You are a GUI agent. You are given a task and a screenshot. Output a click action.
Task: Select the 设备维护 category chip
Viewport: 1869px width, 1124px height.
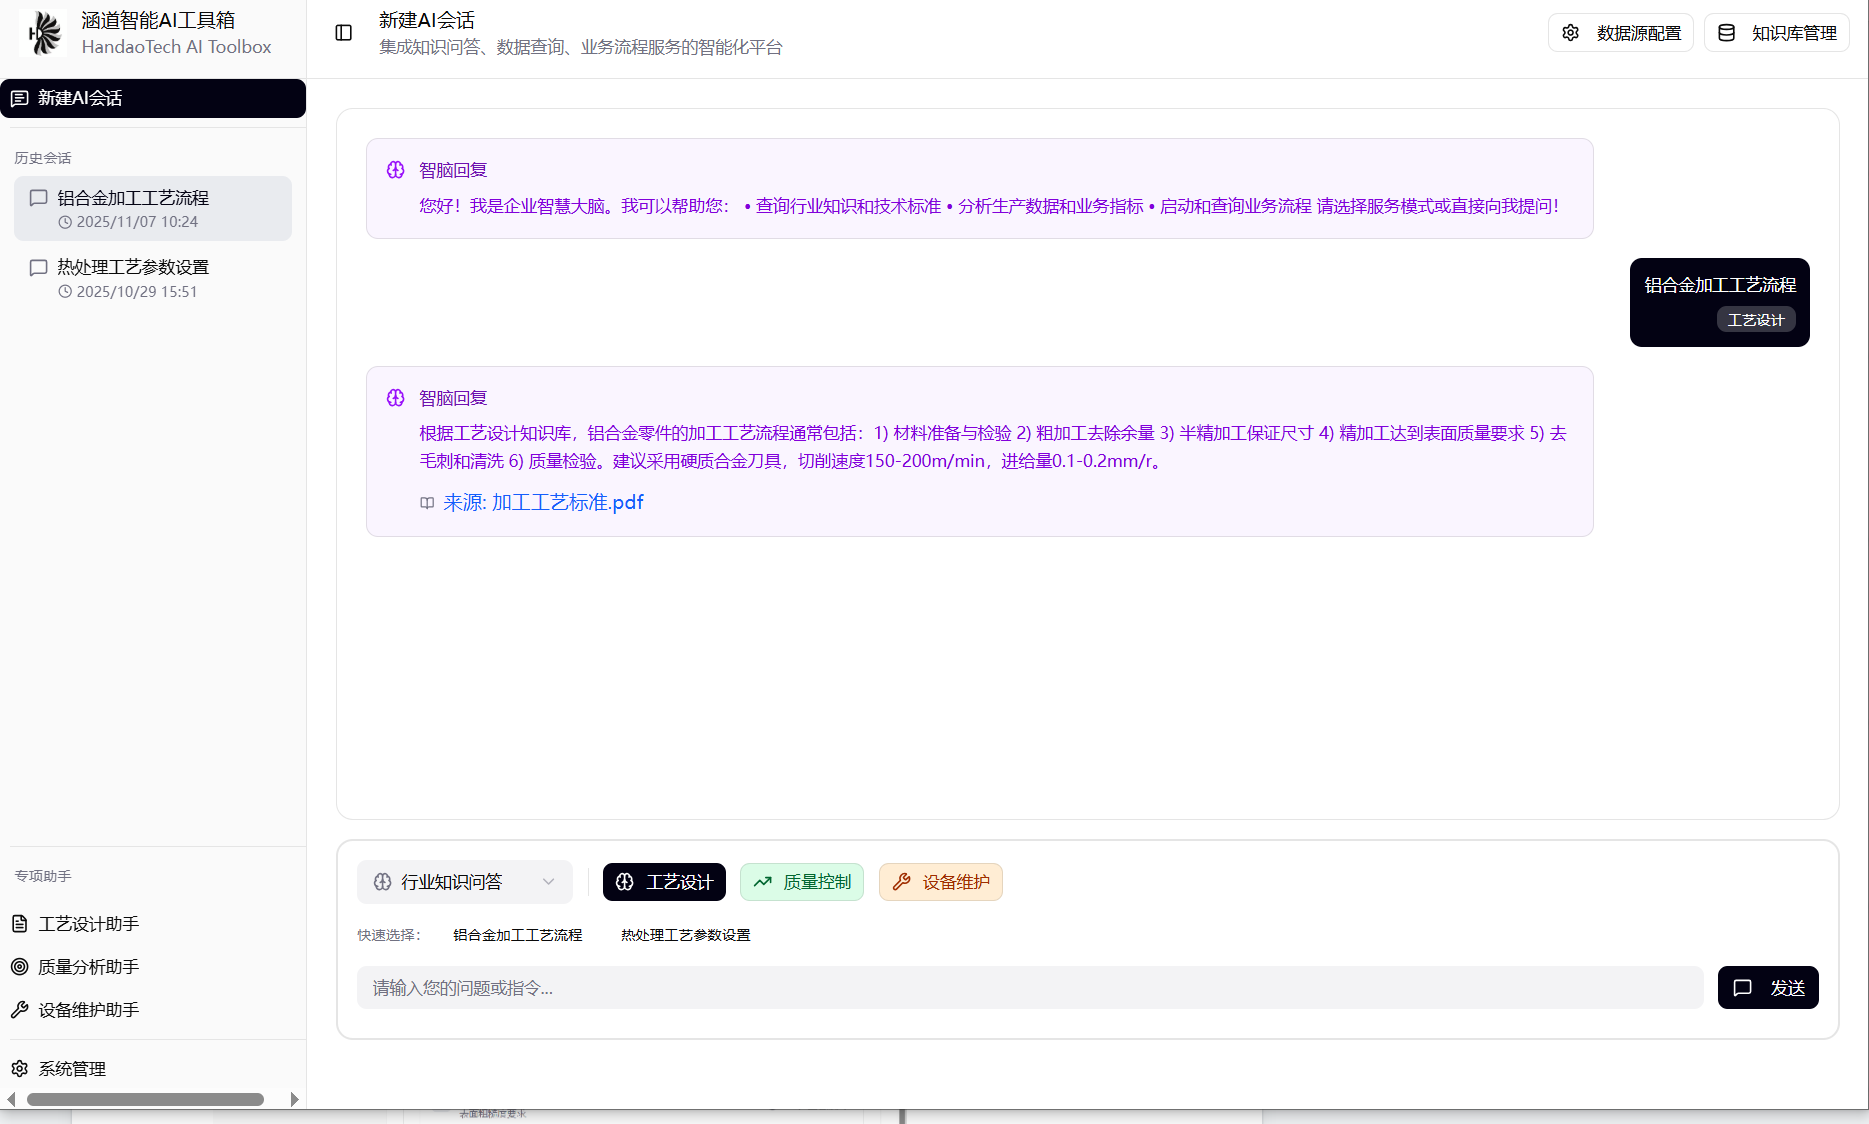[x=940, y=882]
